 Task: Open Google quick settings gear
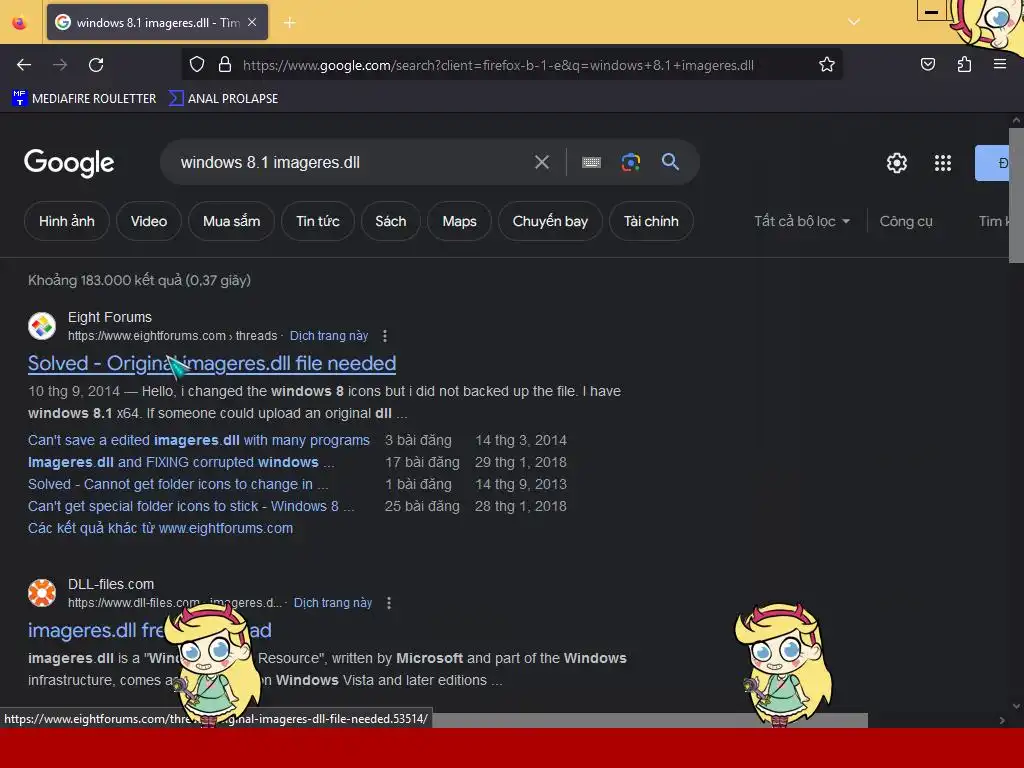pyautogui.click(x=897, y=163)
